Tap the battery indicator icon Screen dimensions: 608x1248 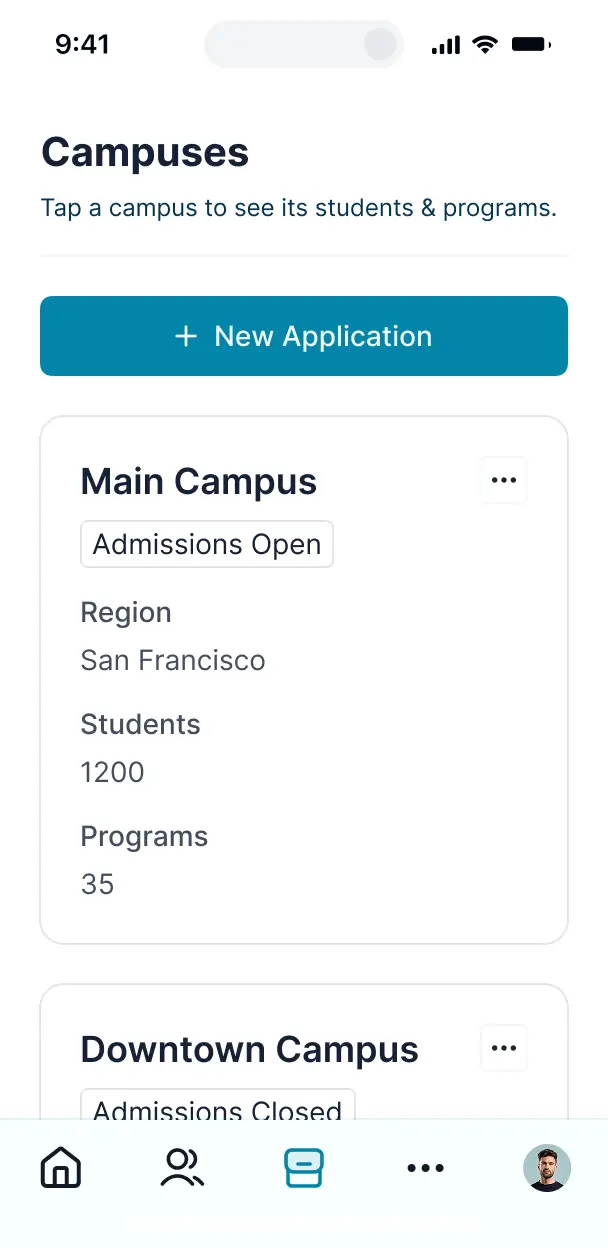pyautogui.click(x=532, y=44)
